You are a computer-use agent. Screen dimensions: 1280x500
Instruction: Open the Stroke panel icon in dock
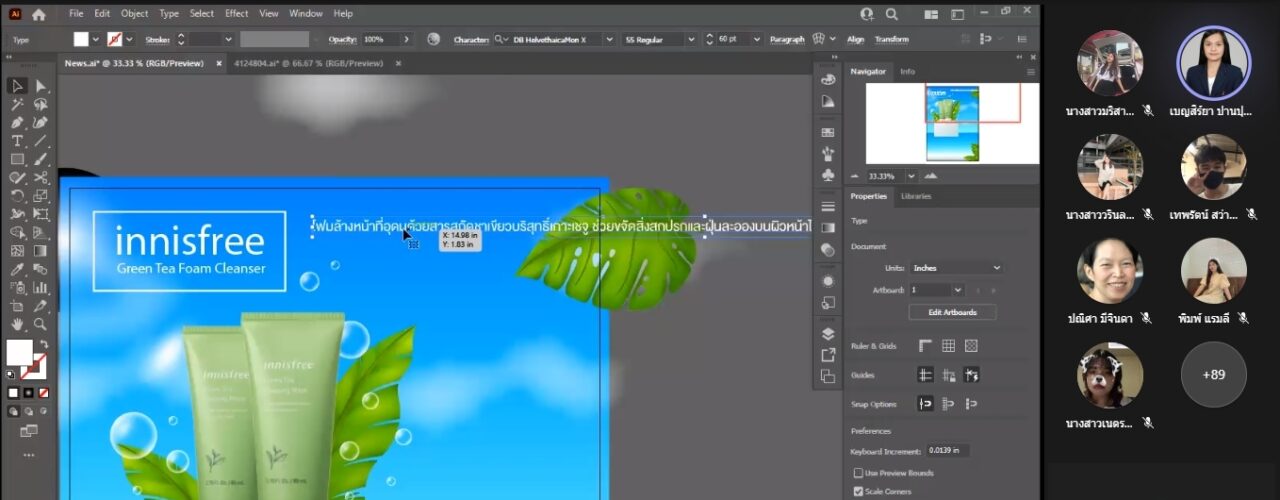828,206
